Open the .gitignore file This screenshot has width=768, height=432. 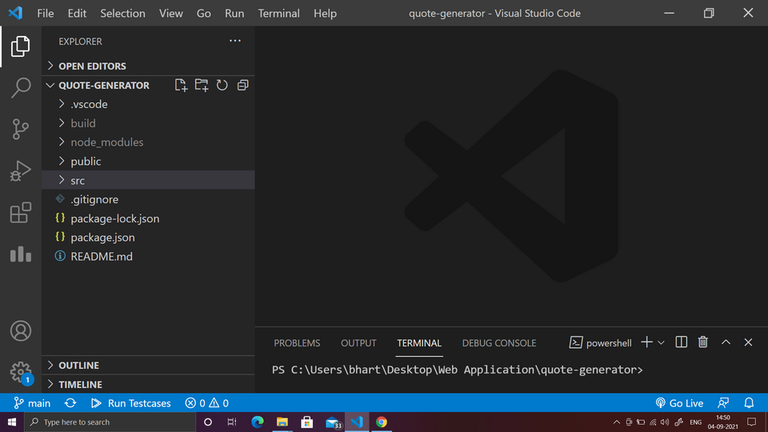tap(148, 199)
